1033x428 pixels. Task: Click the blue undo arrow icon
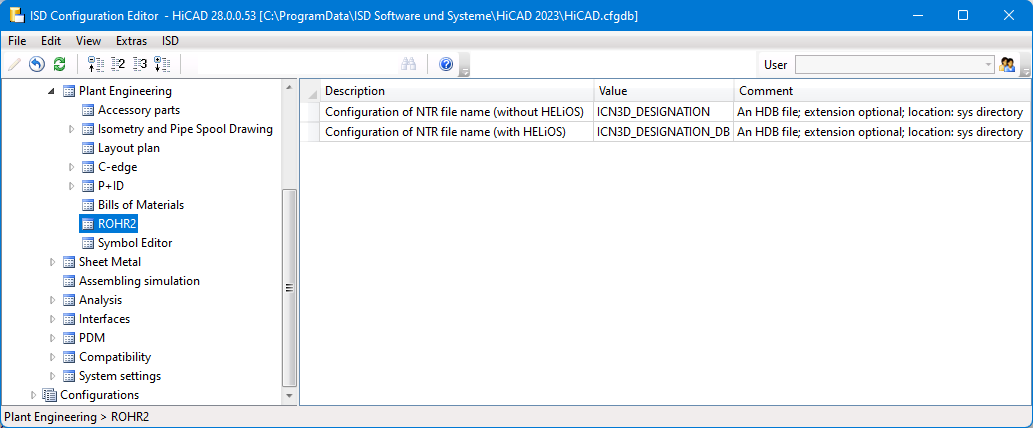(x=37, y=65)
